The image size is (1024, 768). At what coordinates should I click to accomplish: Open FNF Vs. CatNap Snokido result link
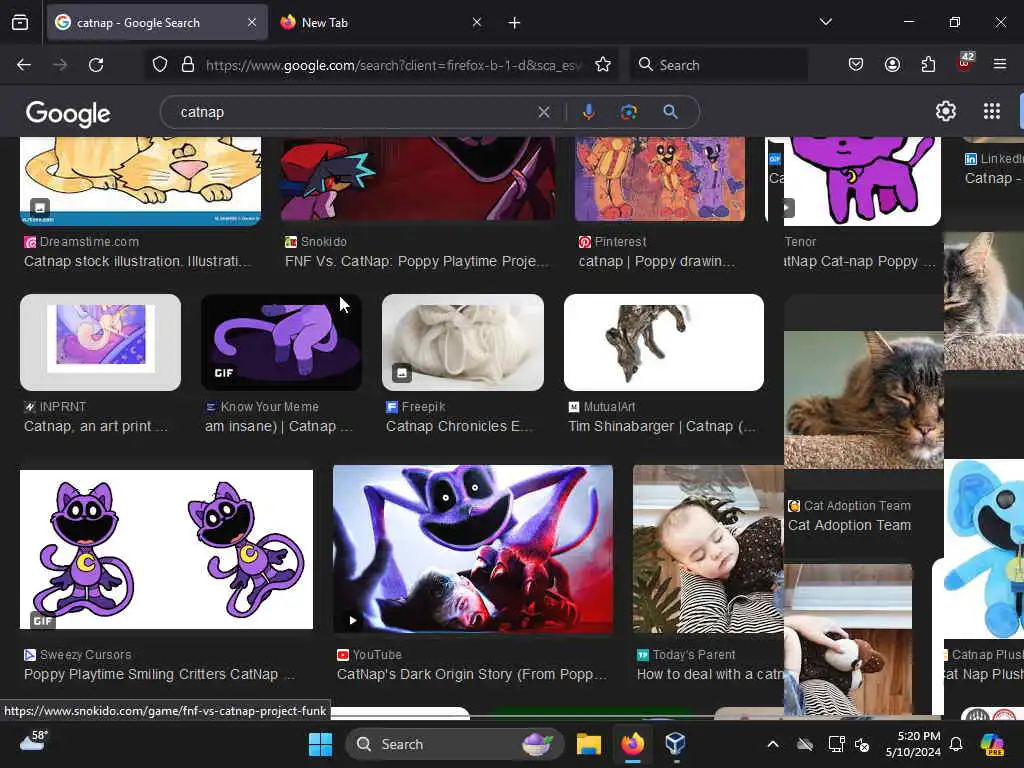coord(416,261)
